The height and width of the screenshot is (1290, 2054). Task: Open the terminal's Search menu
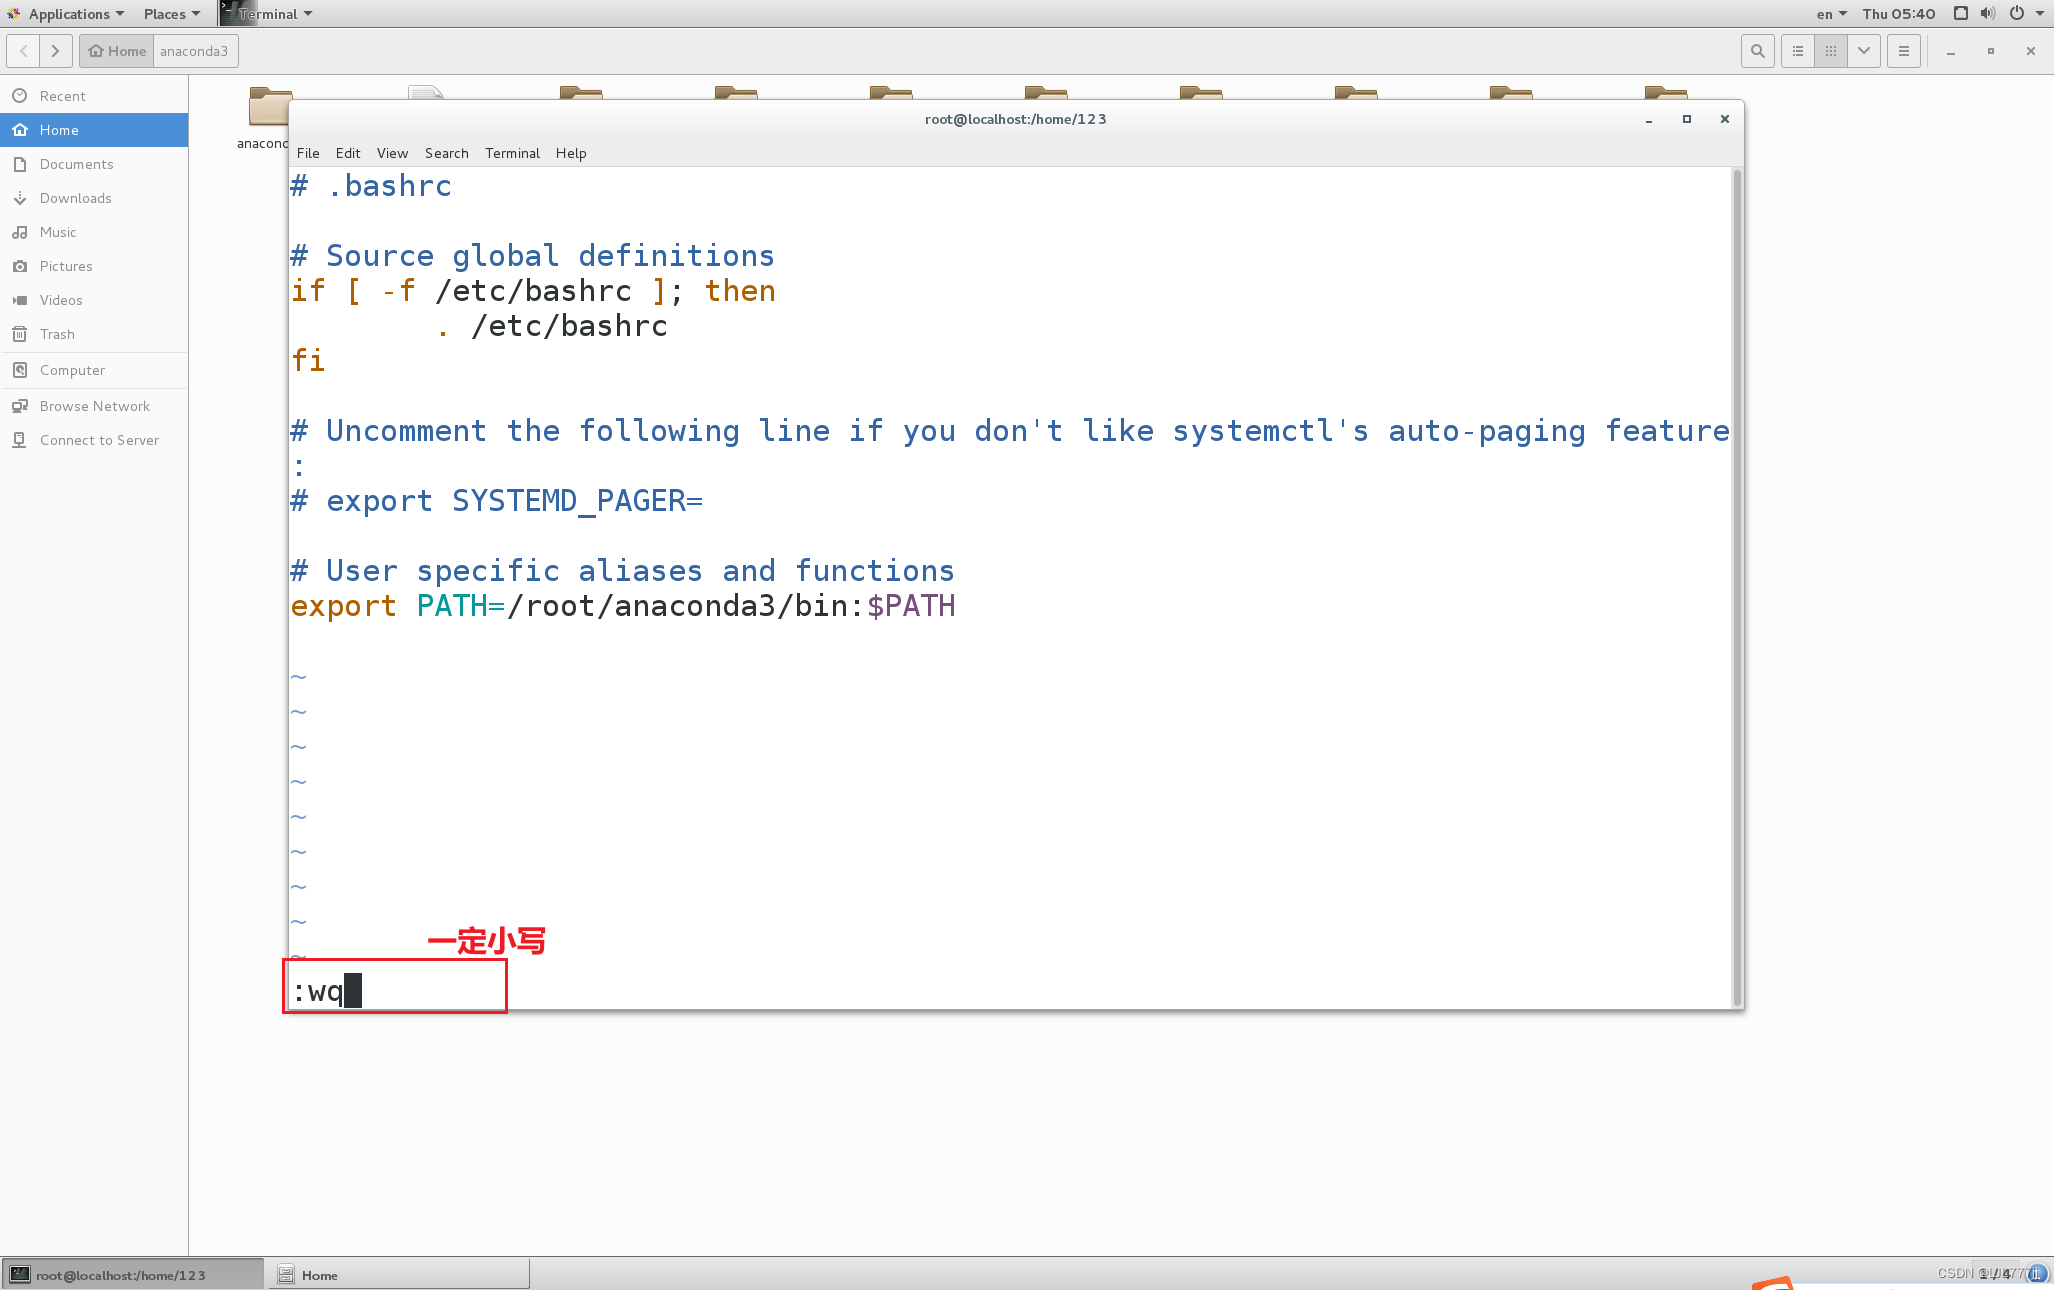446,153
